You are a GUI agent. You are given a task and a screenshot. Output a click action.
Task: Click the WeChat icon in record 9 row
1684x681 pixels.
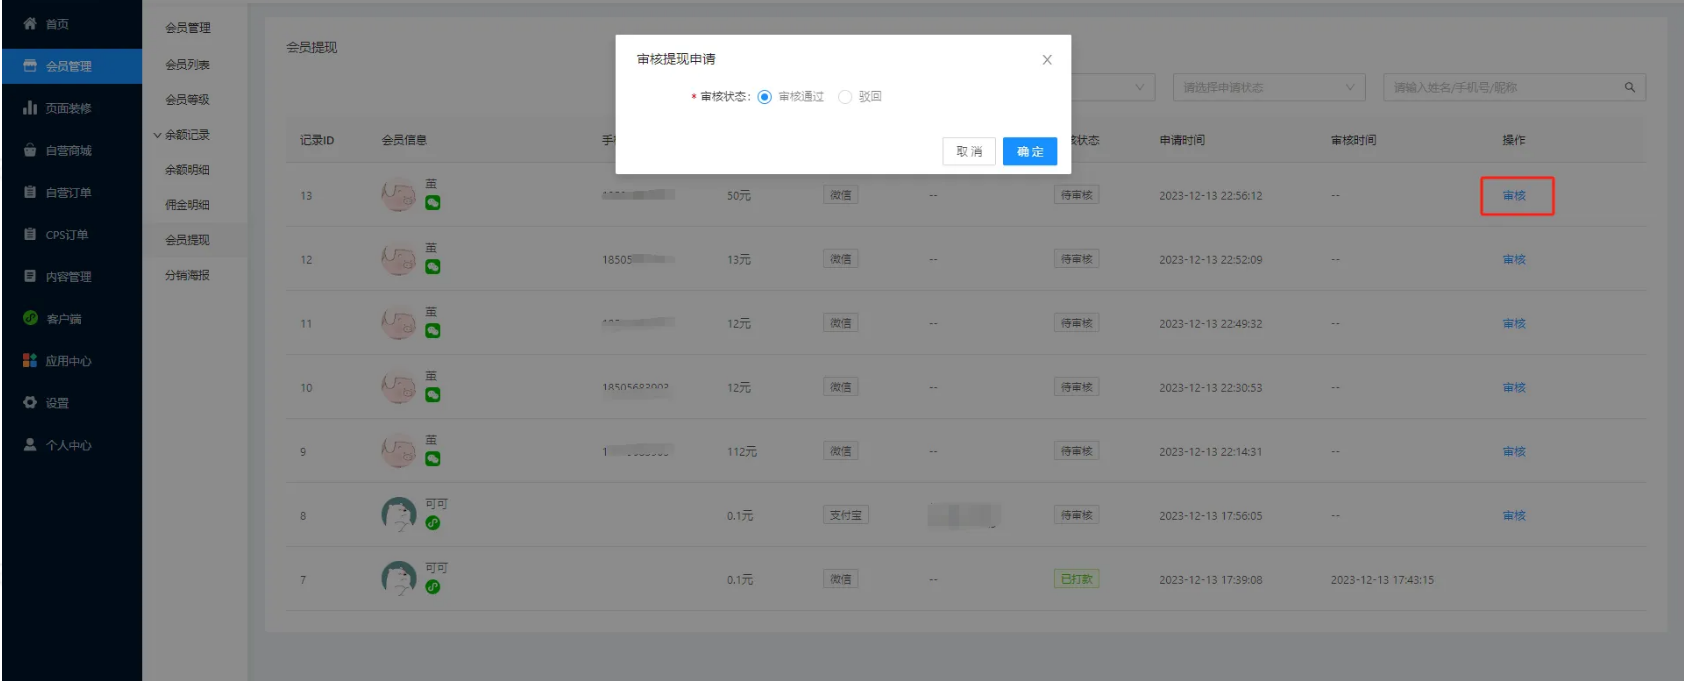(x=433, y=459)
